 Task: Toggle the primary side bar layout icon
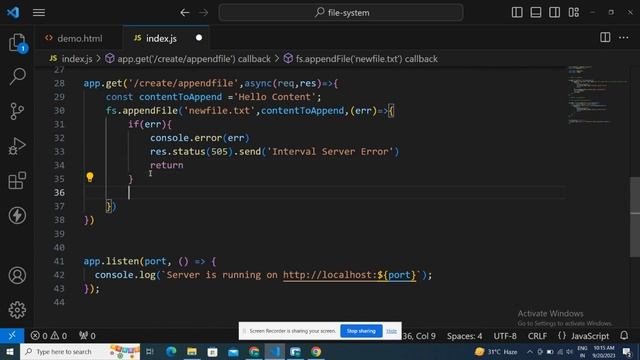[x=517, y=12]
